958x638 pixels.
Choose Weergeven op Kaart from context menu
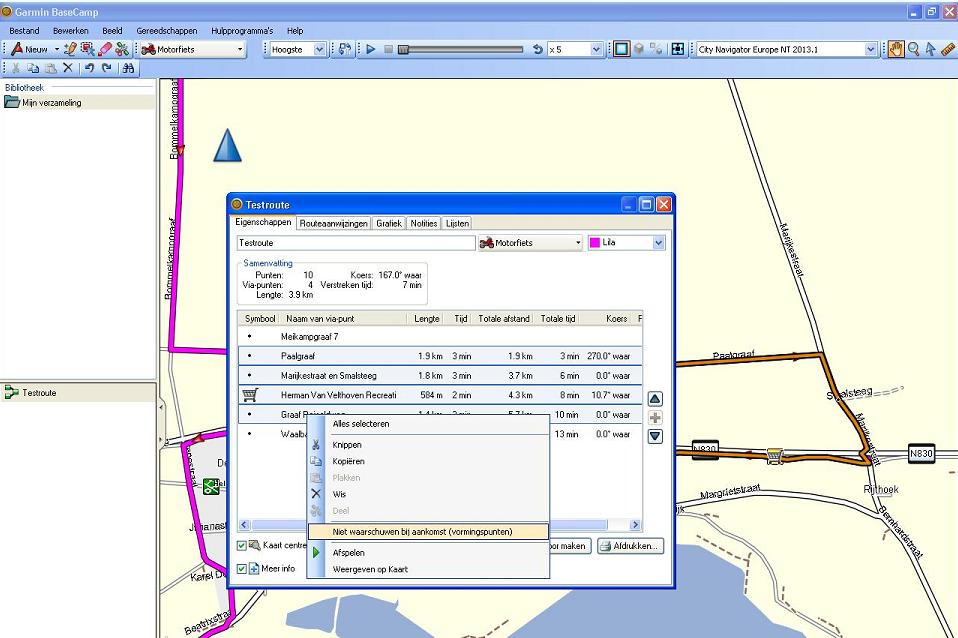pos(428,570)
